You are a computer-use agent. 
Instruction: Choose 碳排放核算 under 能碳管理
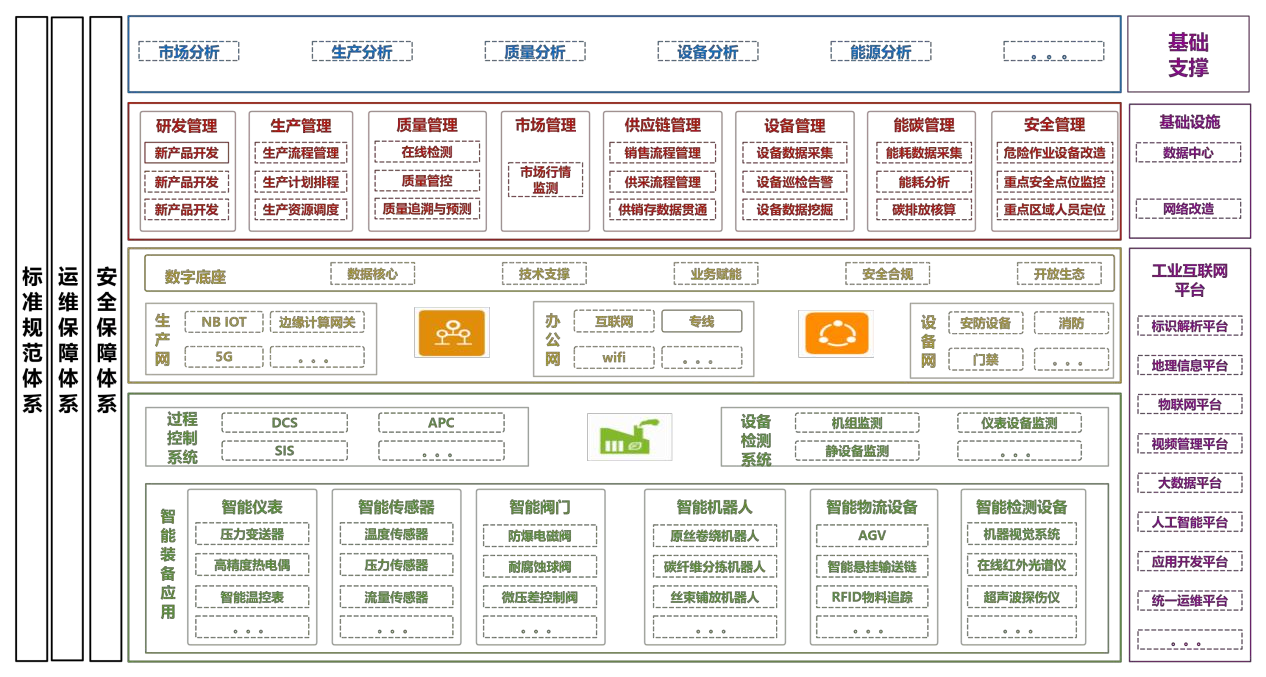[x=923, y=210]
